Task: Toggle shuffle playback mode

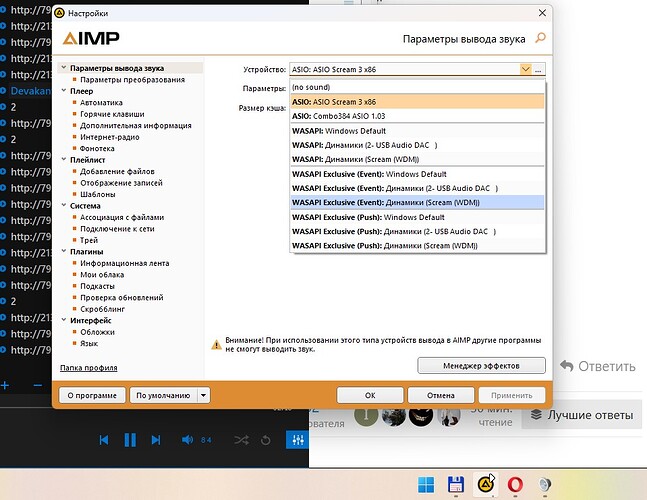Action: [x=241, y=440]
